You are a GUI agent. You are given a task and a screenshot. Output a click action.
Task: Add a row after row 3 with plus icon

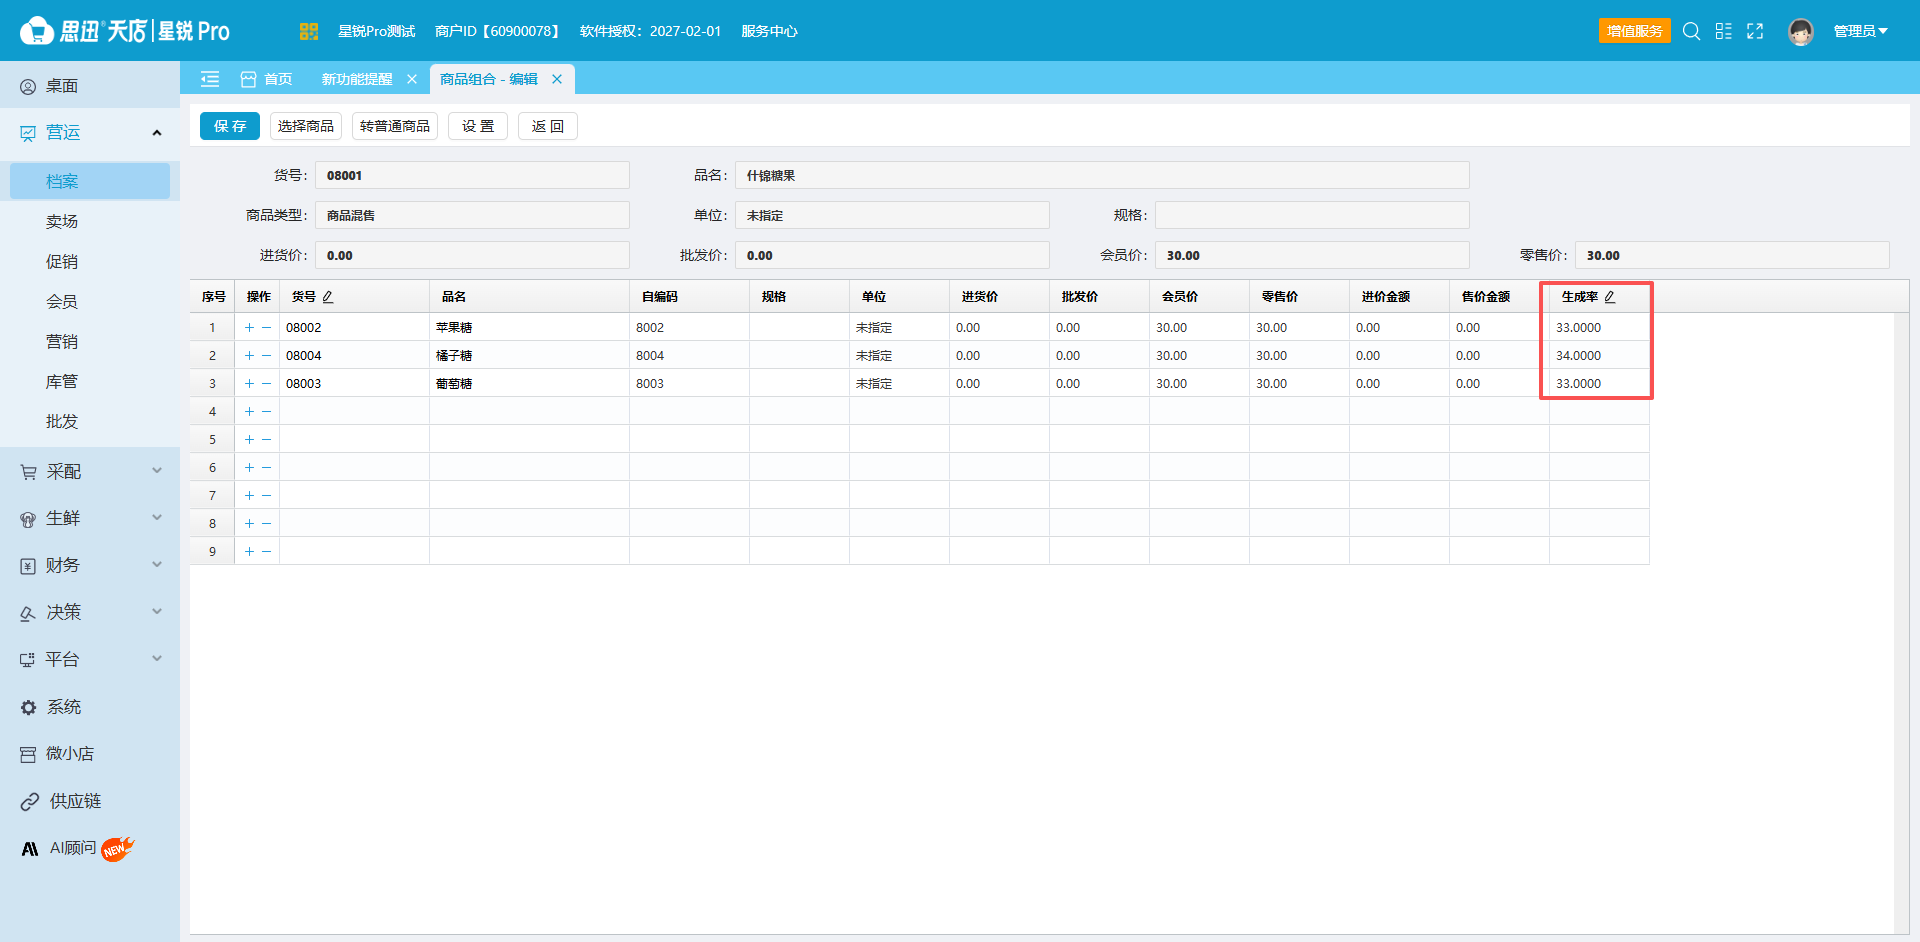point(249,383)
